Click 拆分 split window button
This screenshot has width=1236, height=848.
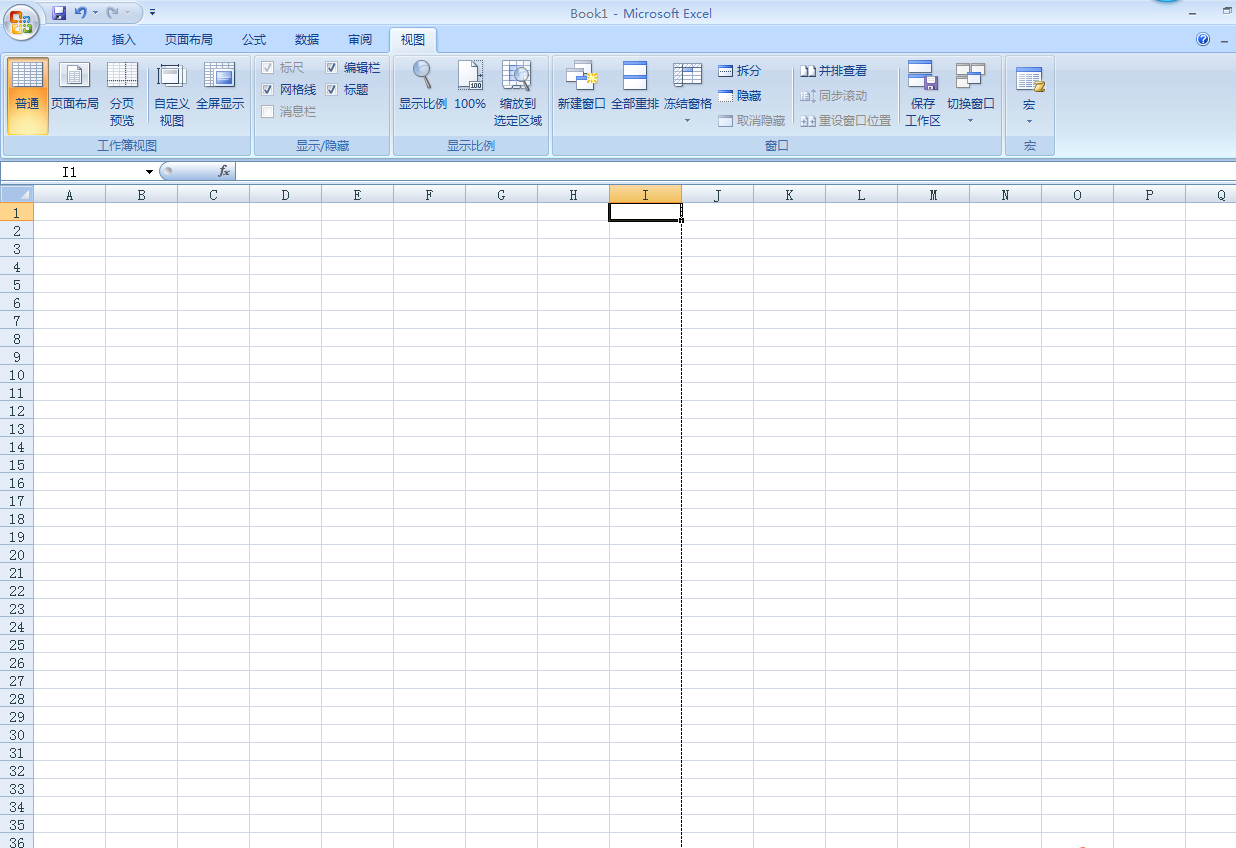(739, 71)
